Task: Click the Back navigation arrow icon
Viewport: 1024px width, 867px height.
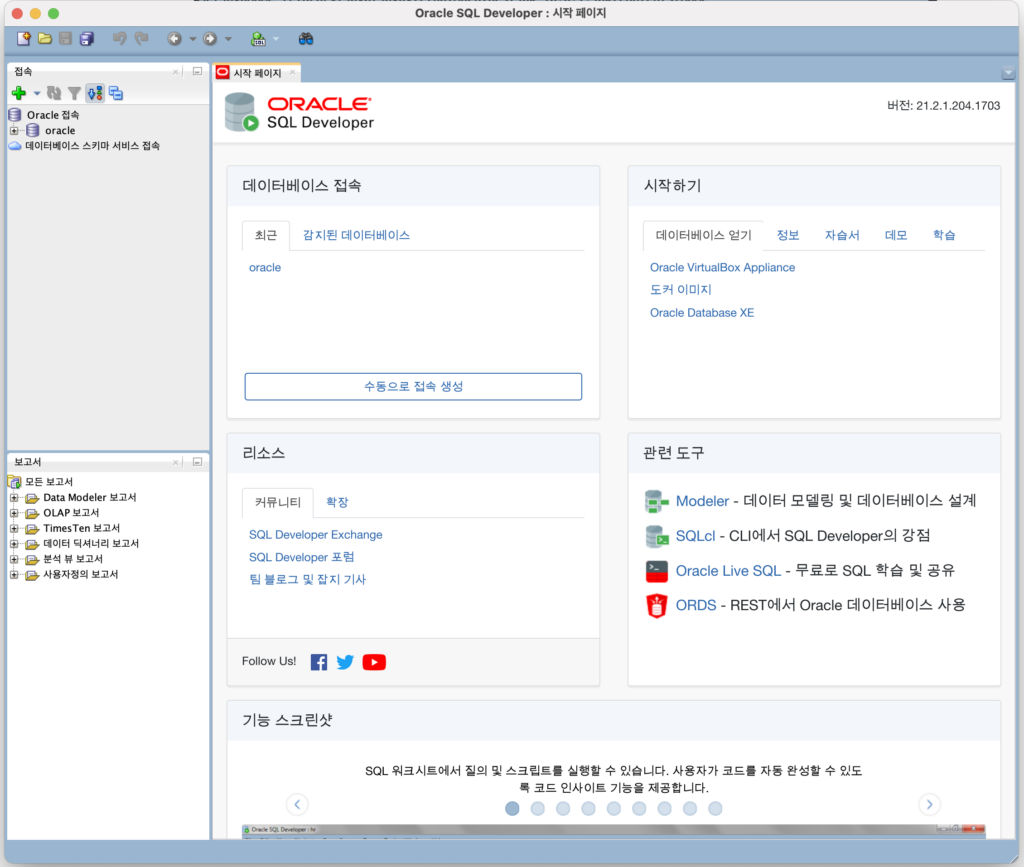Action: [174, 39]
